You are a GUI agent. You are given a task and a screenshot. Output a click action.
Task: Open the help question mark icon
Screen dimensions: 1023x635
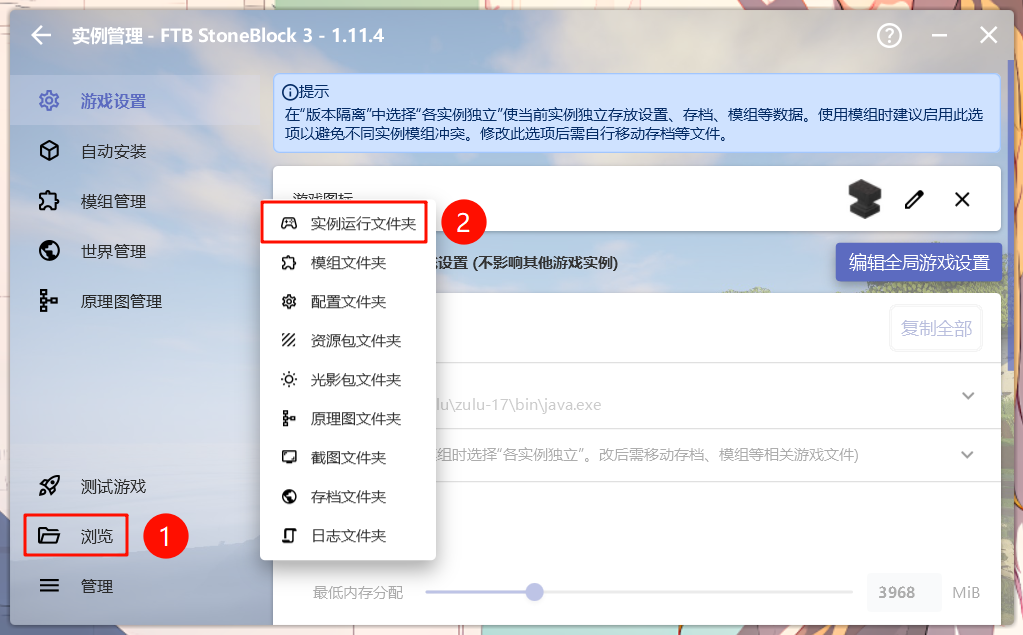click(x=889, y=36)
